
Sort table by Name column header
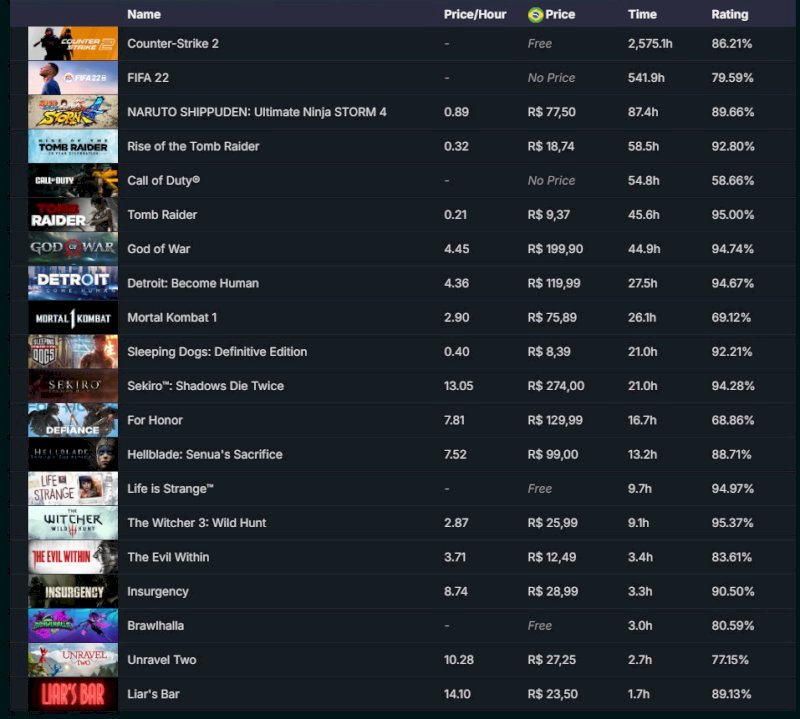tap(144, 14)
